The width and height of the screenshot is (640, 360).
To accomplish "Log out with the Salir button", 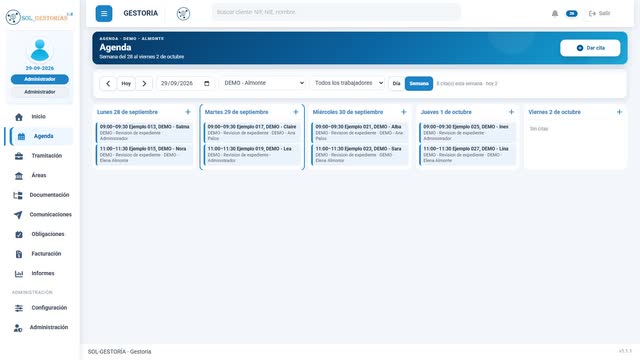I will point(599,13).
